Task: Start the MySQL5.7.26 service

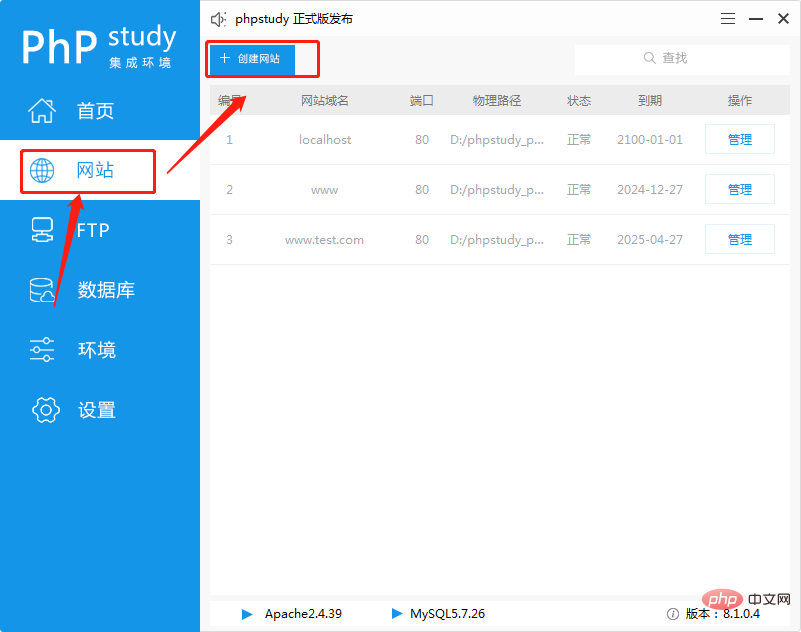Action: [x=396, y=614]
